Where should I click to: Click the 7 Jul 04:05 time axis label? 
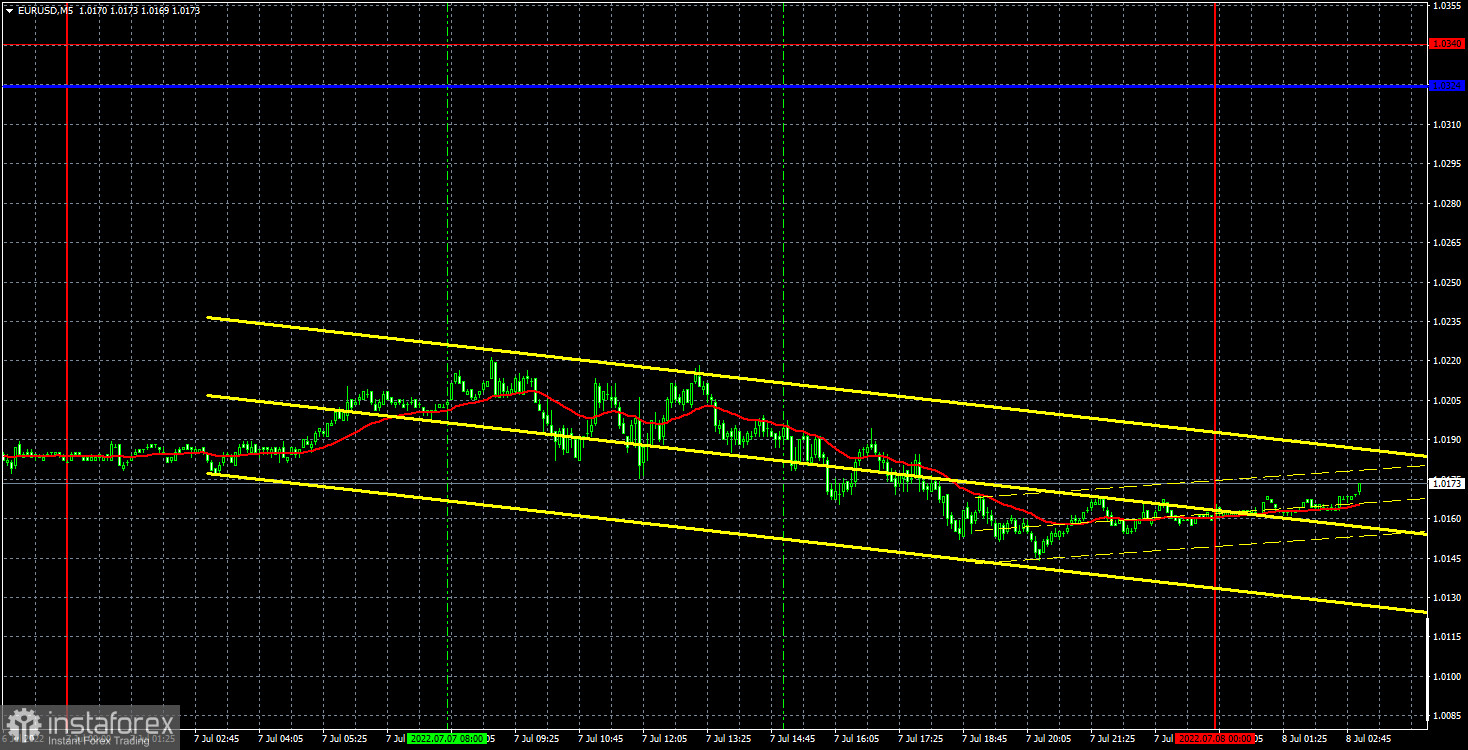pyautogui.click(x=280, y=738)
